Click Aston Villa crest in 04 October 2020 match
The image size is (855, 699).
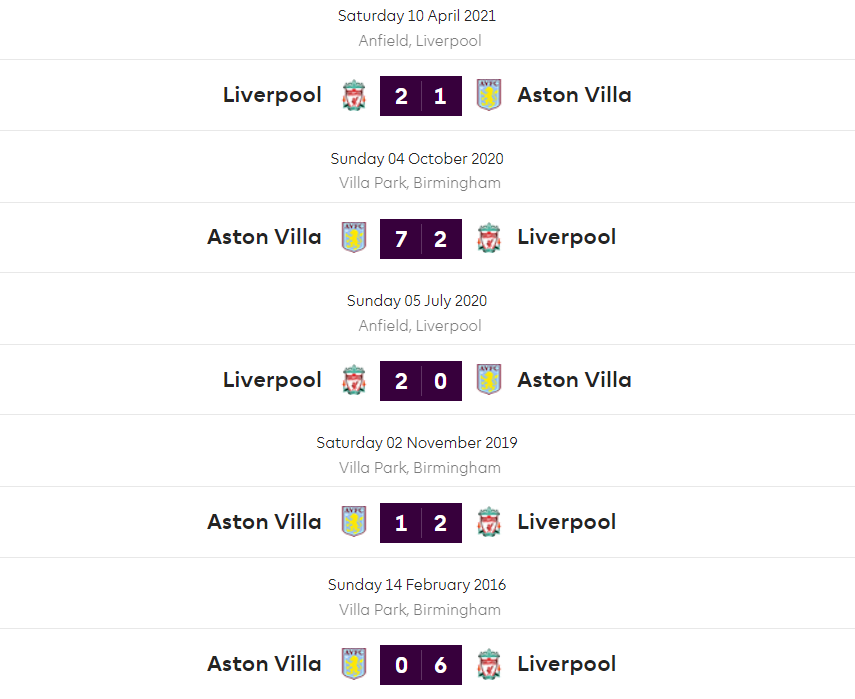pyautogui.click(x=354, y=238)
